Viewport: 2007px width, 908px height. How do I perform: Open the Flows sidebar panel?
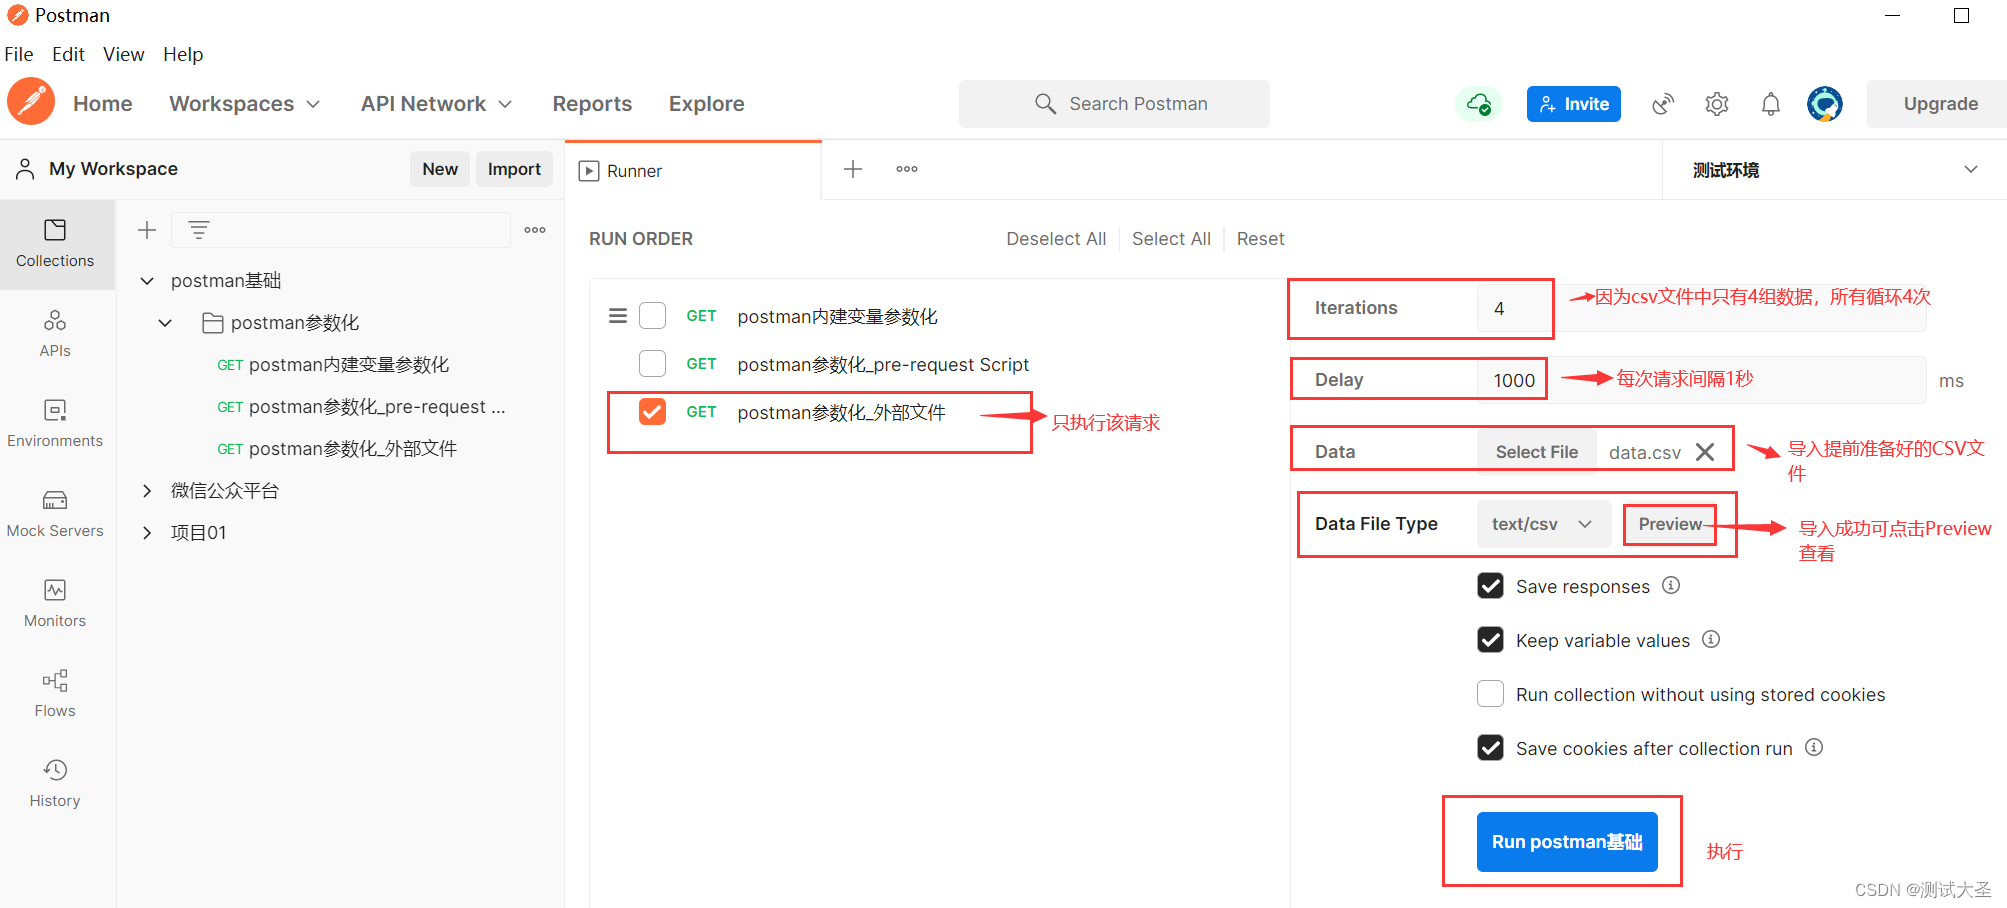55,694
